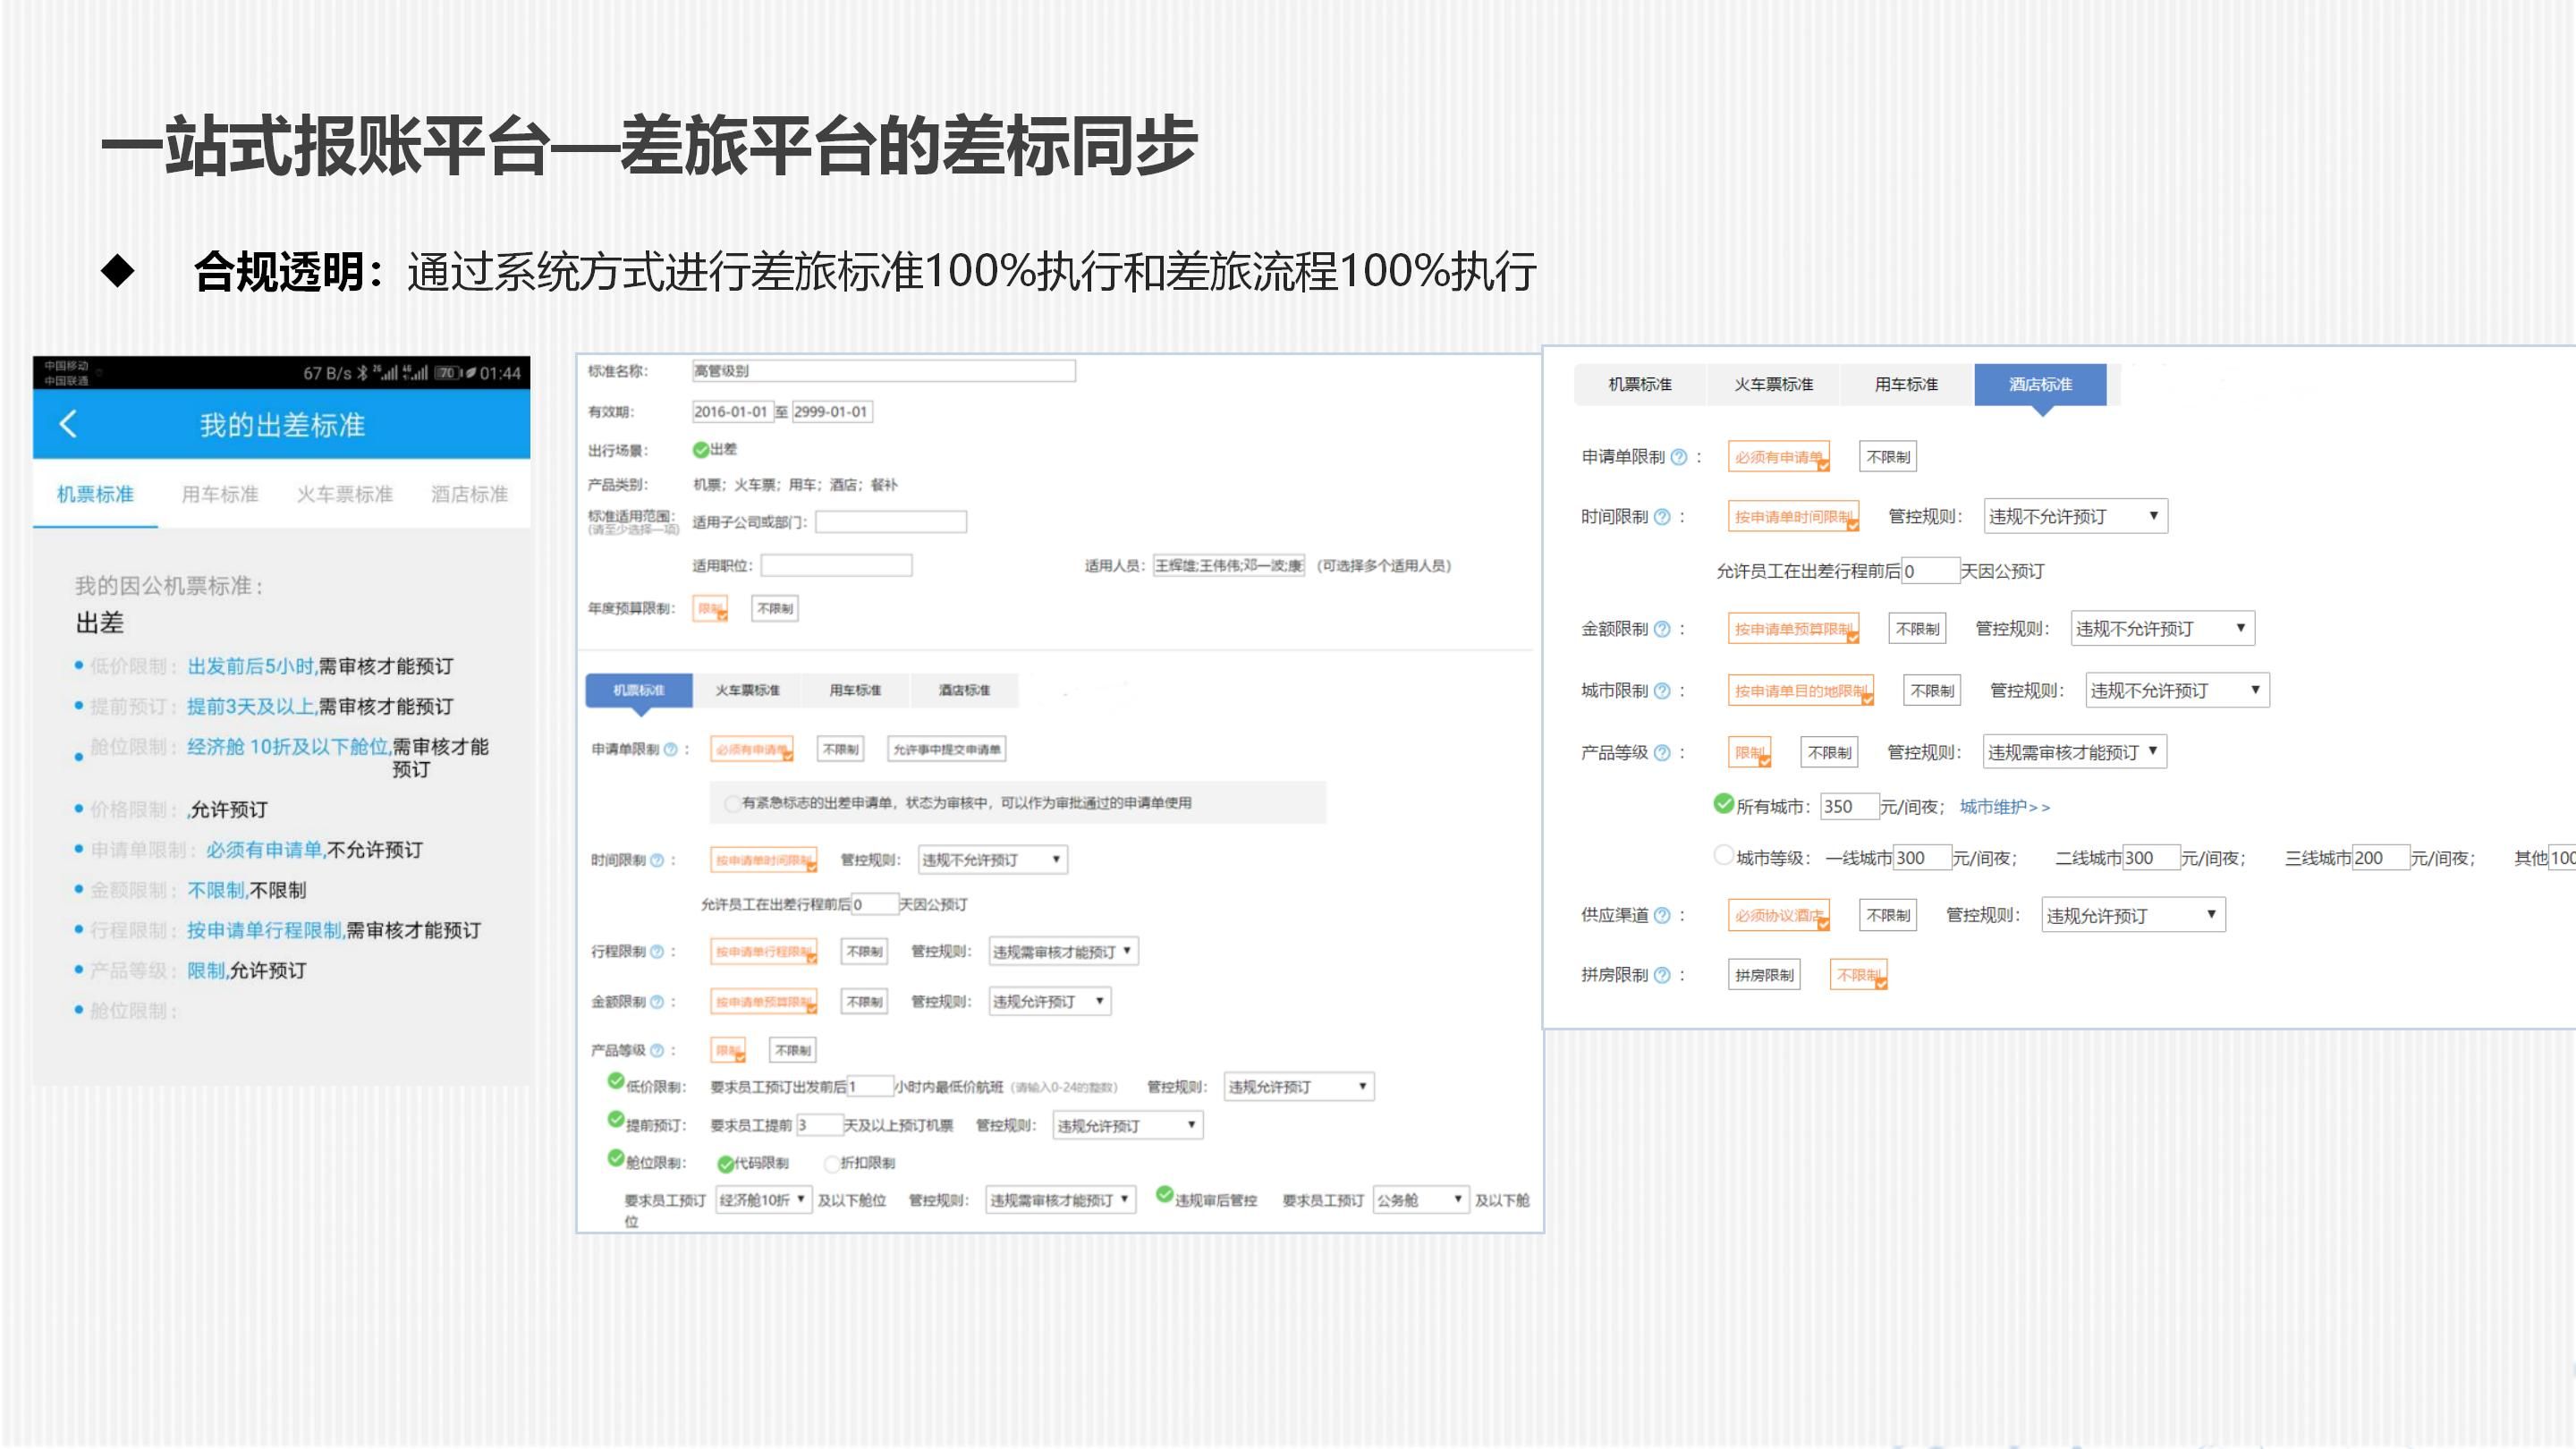Select the 代码限制 radio option

click(x=725, y=1164)
